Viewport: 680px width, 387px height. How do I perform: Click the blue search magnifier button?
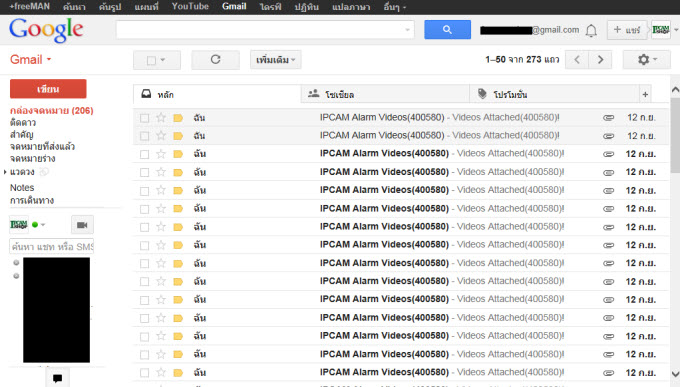tap(447, 30)
